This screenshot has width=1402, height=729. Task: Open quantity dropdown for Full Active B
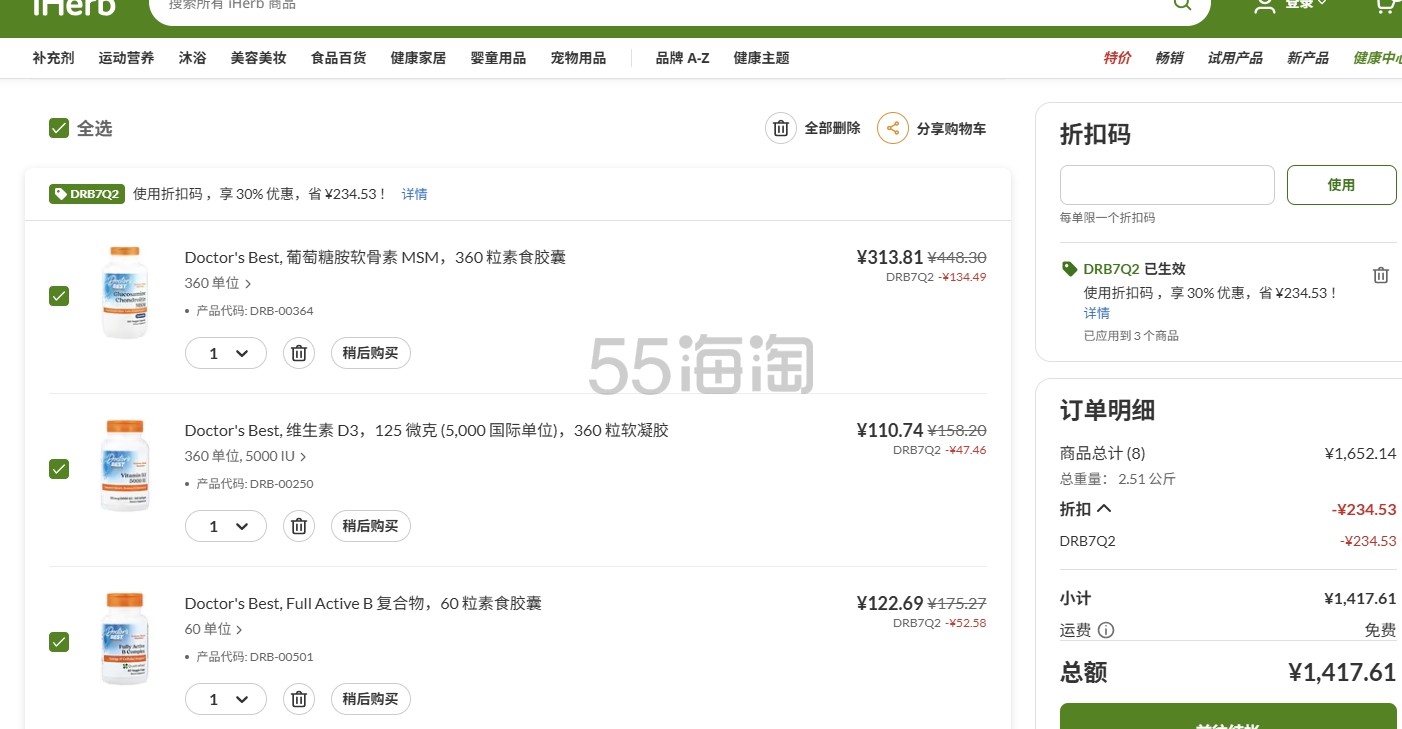coord(226,699)
